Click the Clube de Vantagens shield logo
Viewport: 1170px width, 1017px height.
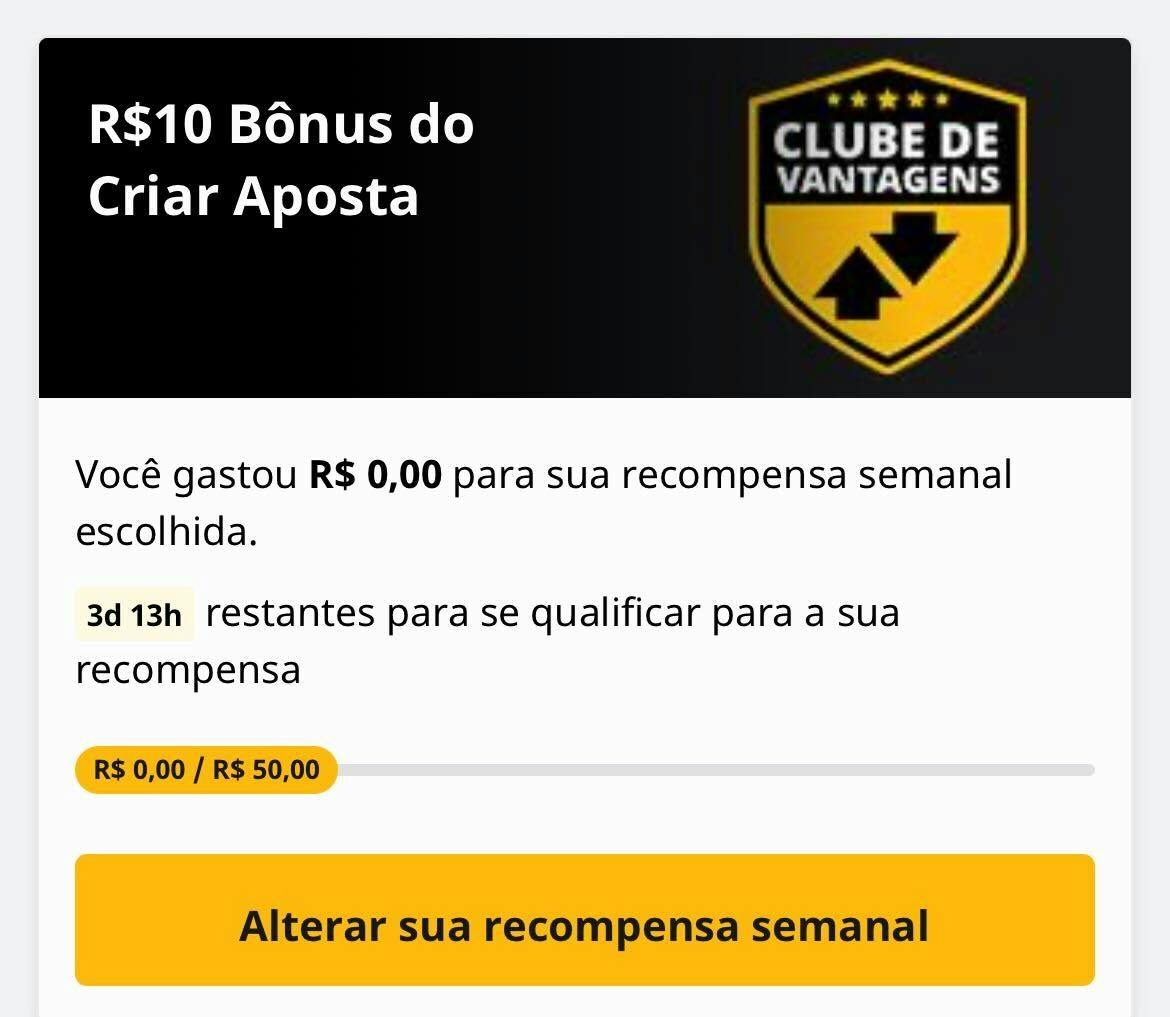point(887,215)
